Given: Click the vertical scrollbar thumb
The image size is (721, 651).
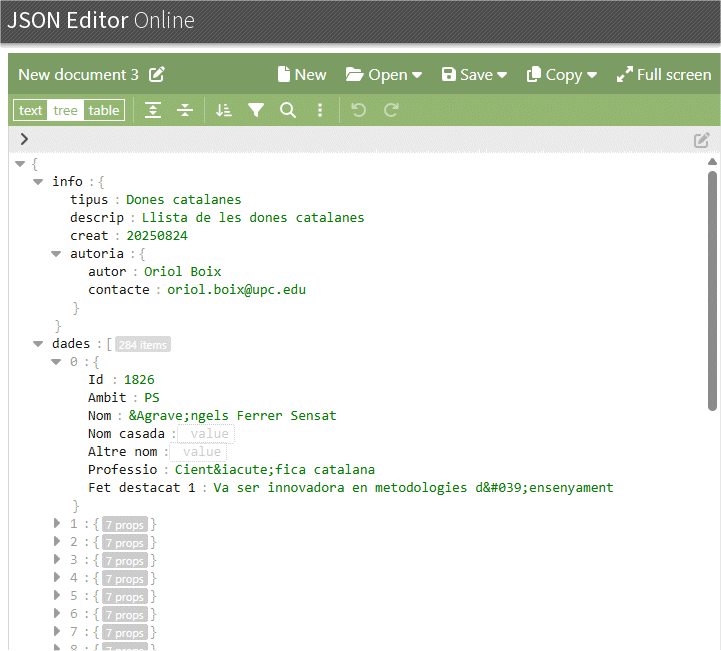Looking at the screenshot, I should coord(712,291).
